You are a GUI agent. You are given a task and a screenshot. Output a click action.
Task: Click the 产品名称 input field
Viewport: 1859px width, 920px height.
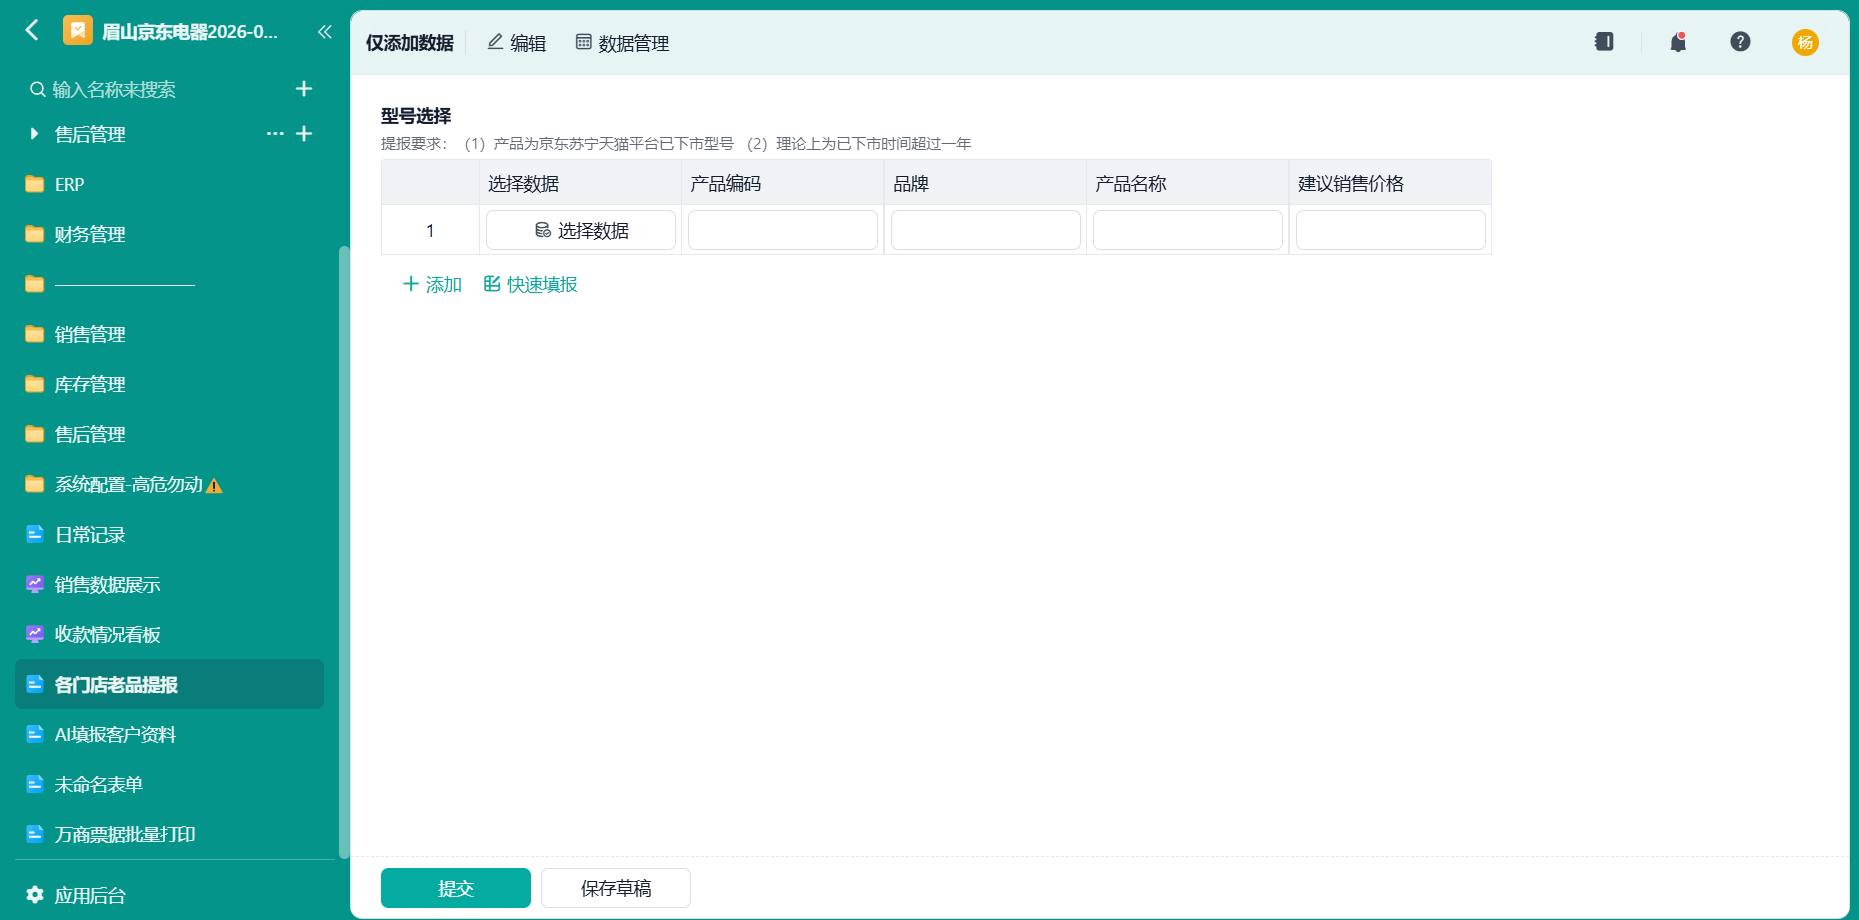[x=1188, y=230]
